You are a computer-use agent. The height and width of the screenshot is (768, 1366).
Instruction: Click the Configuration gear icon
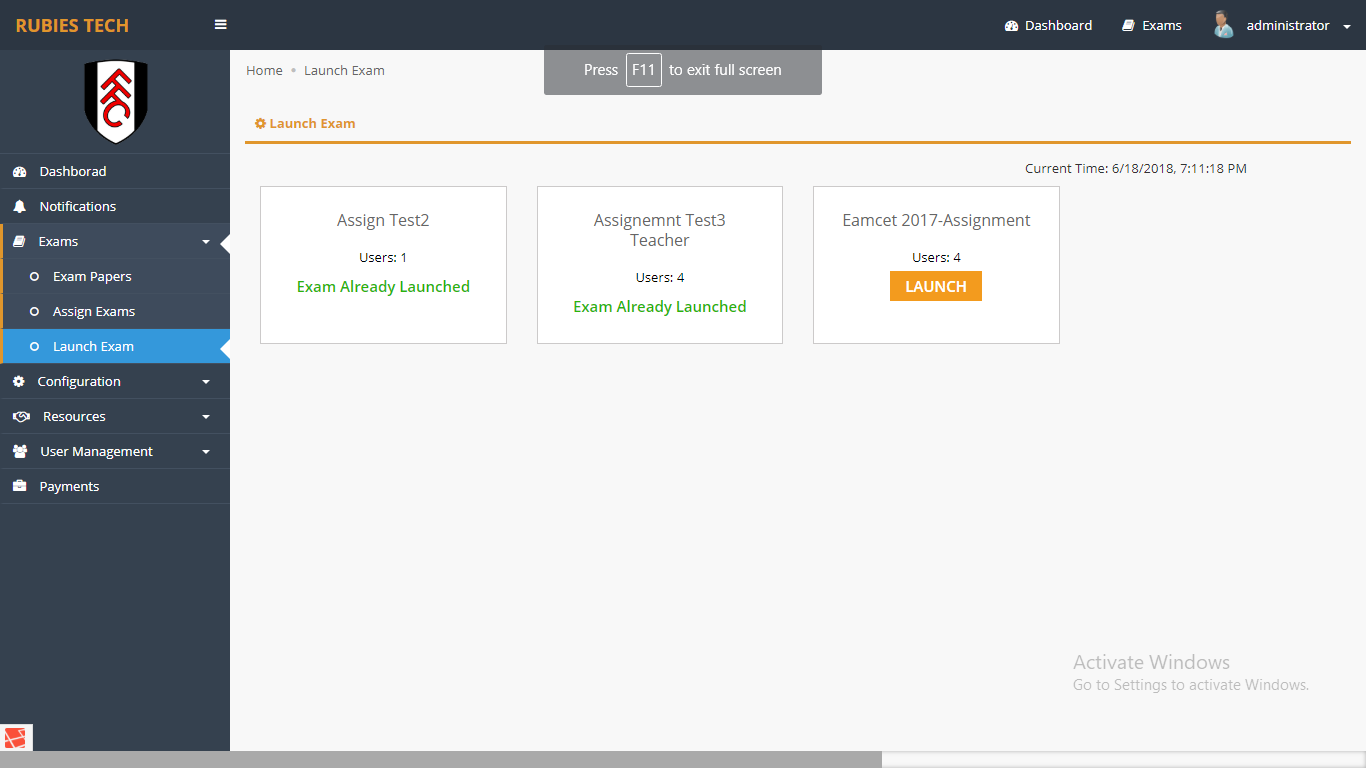click(19, 382)
